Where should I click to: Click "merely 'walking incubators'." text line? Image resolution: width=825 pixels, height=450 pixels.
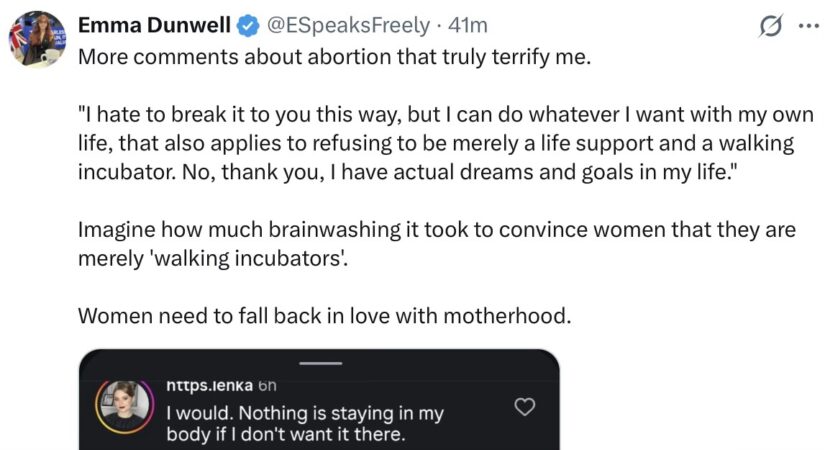(x=213, y=259)
